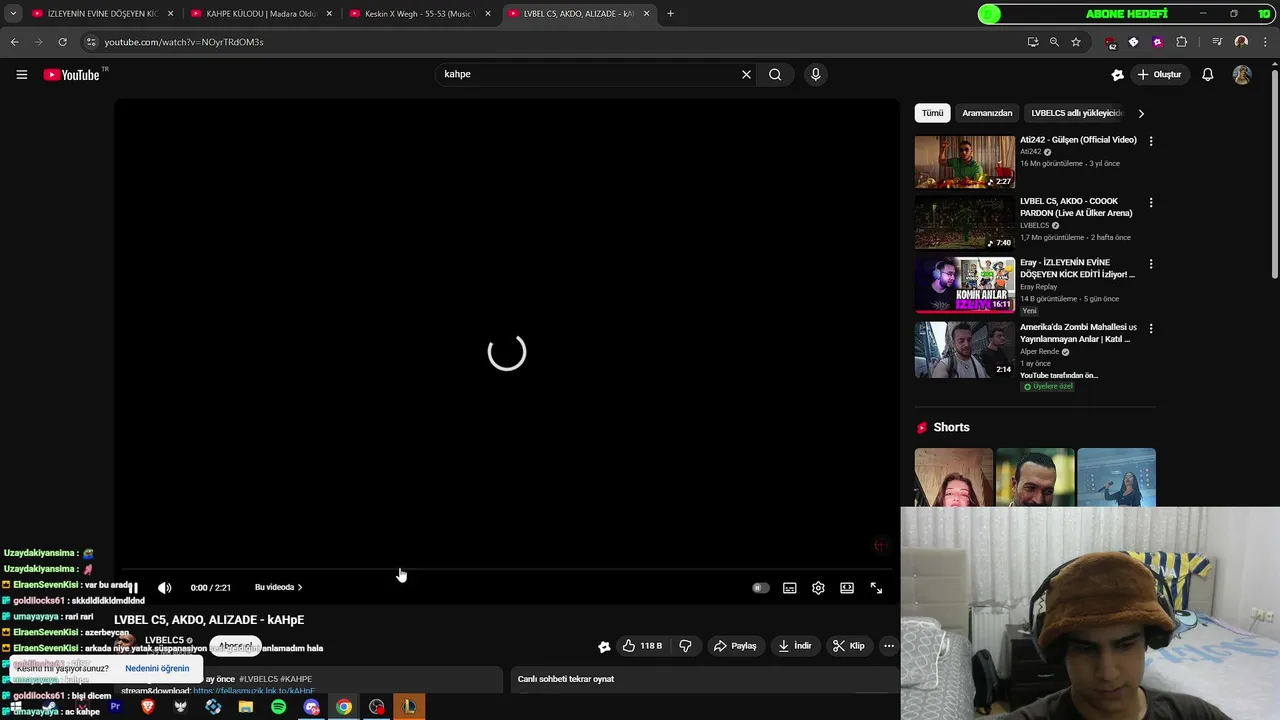Click the page vertical scrollbar

click(x=1274, y=172)
